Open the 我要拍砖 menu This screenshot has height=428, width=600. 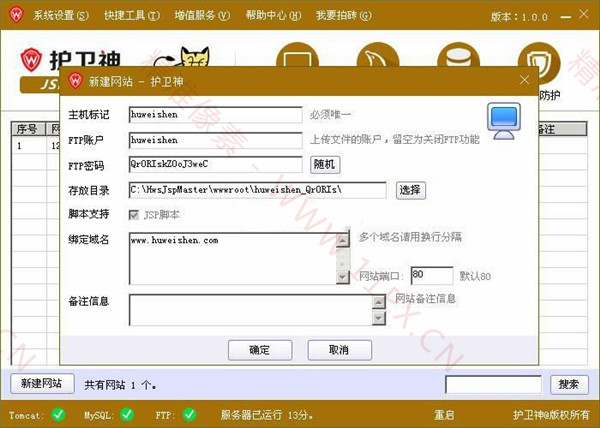point(344,15)
